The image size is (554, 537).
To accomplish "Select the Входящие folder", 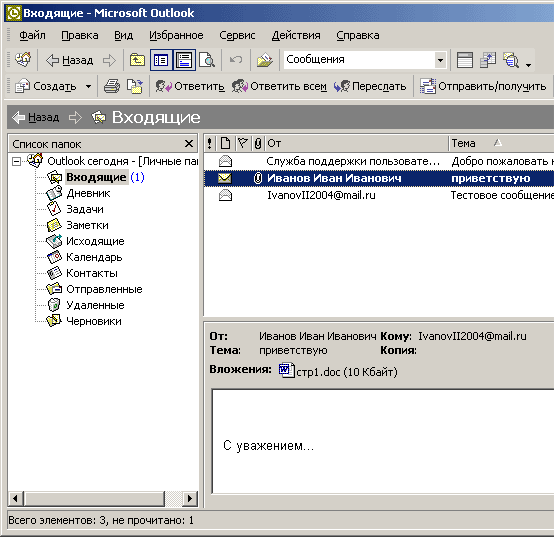I will (96, 177).
